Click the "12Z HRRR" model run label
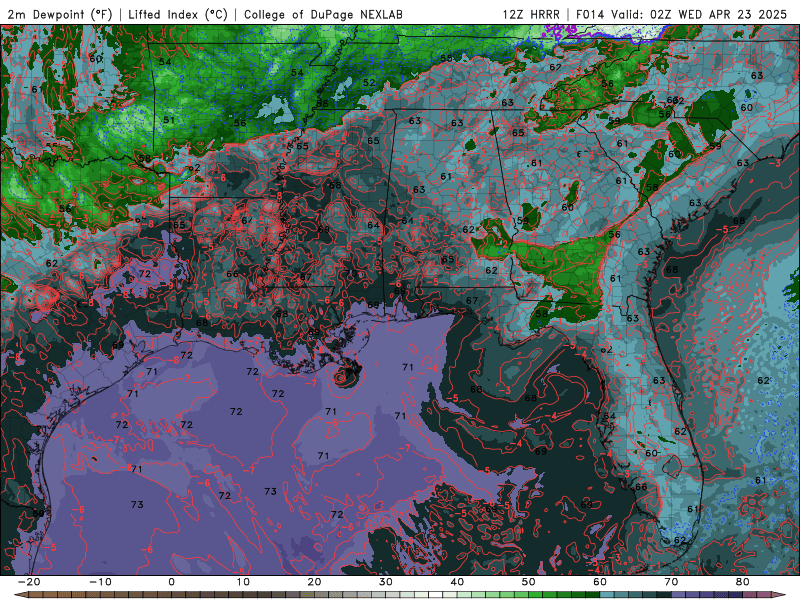The height and width of the screenshot is (600, 800). pos(531,14)
